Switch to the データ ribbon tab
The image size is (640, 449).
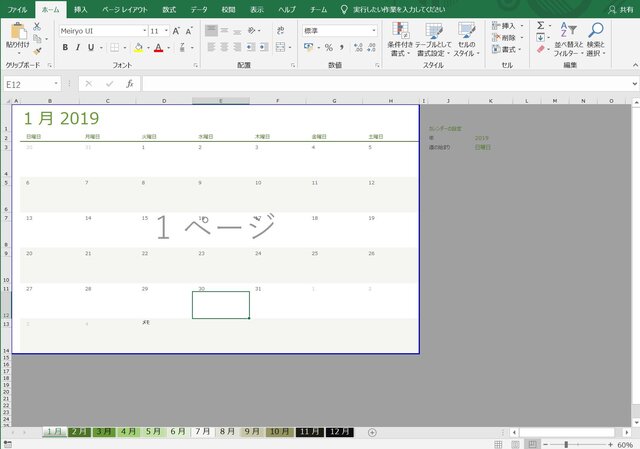click(199, 9)
